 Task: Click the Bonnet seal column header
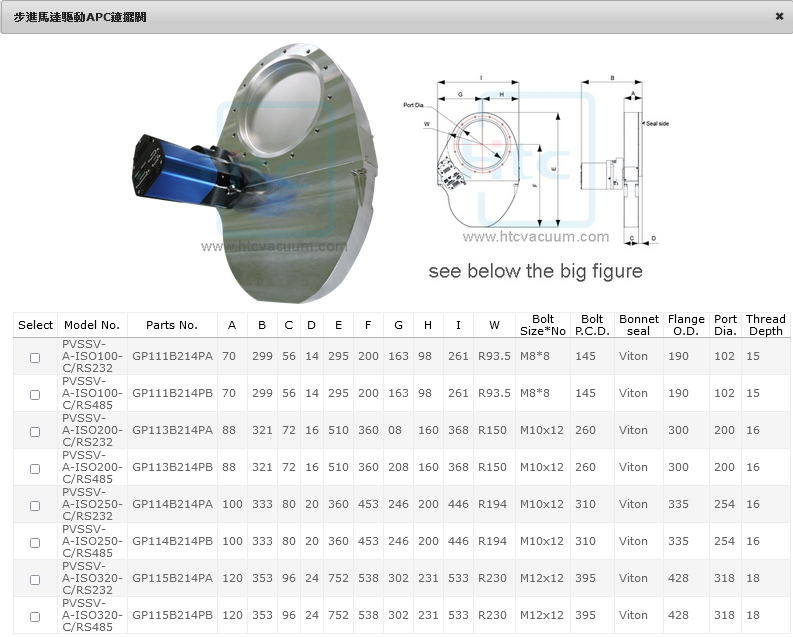coord(638,325)
